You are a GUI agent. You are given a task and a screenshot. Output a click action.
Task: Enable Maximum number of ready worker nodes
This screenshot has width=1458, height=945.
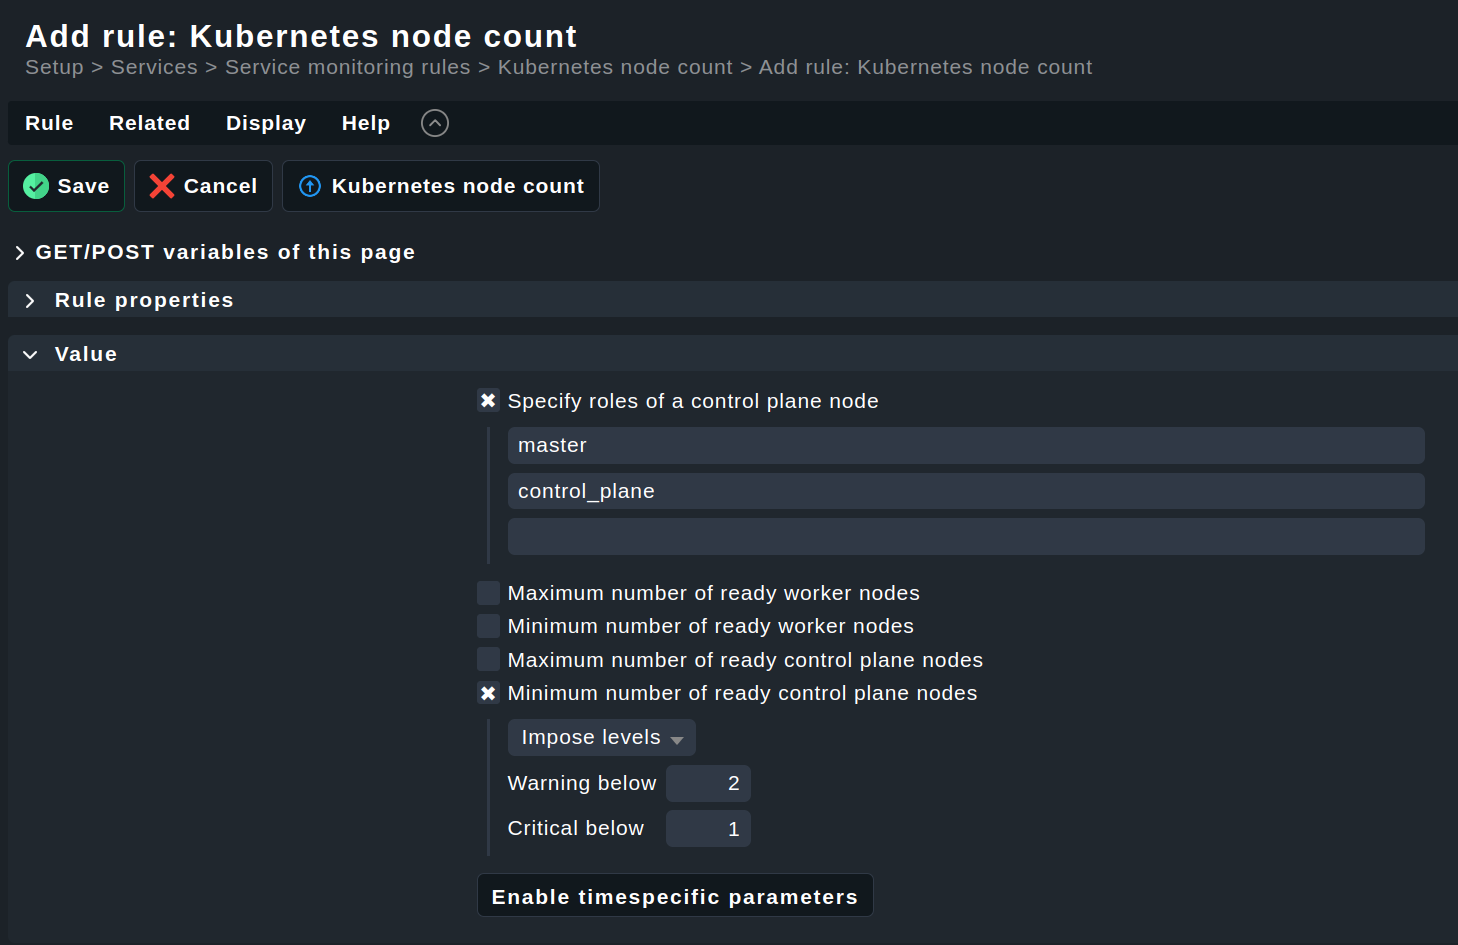(488, 593)
